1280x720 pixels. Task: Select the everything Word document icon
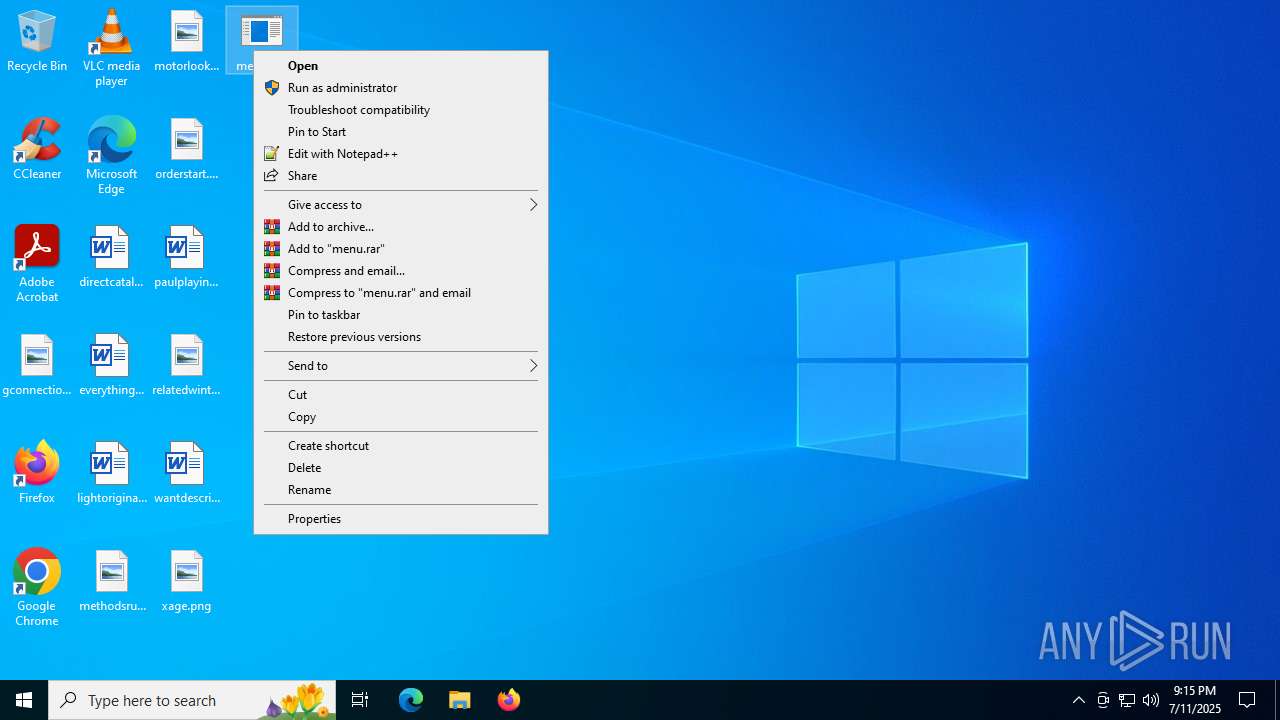click(111, 366)
